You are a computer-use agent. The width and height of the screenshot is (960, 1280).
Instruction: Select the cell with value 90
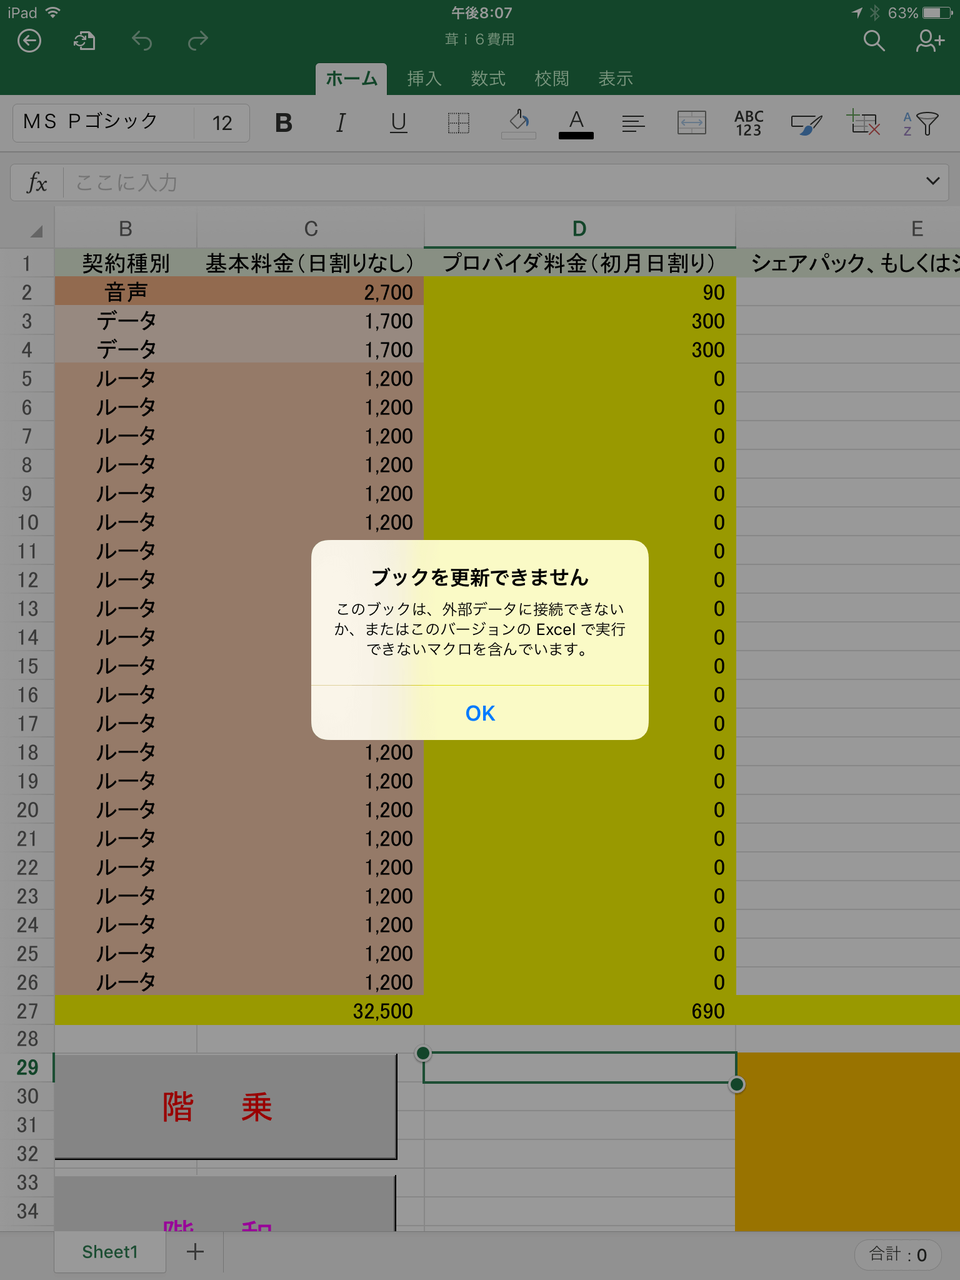[580, 292]
